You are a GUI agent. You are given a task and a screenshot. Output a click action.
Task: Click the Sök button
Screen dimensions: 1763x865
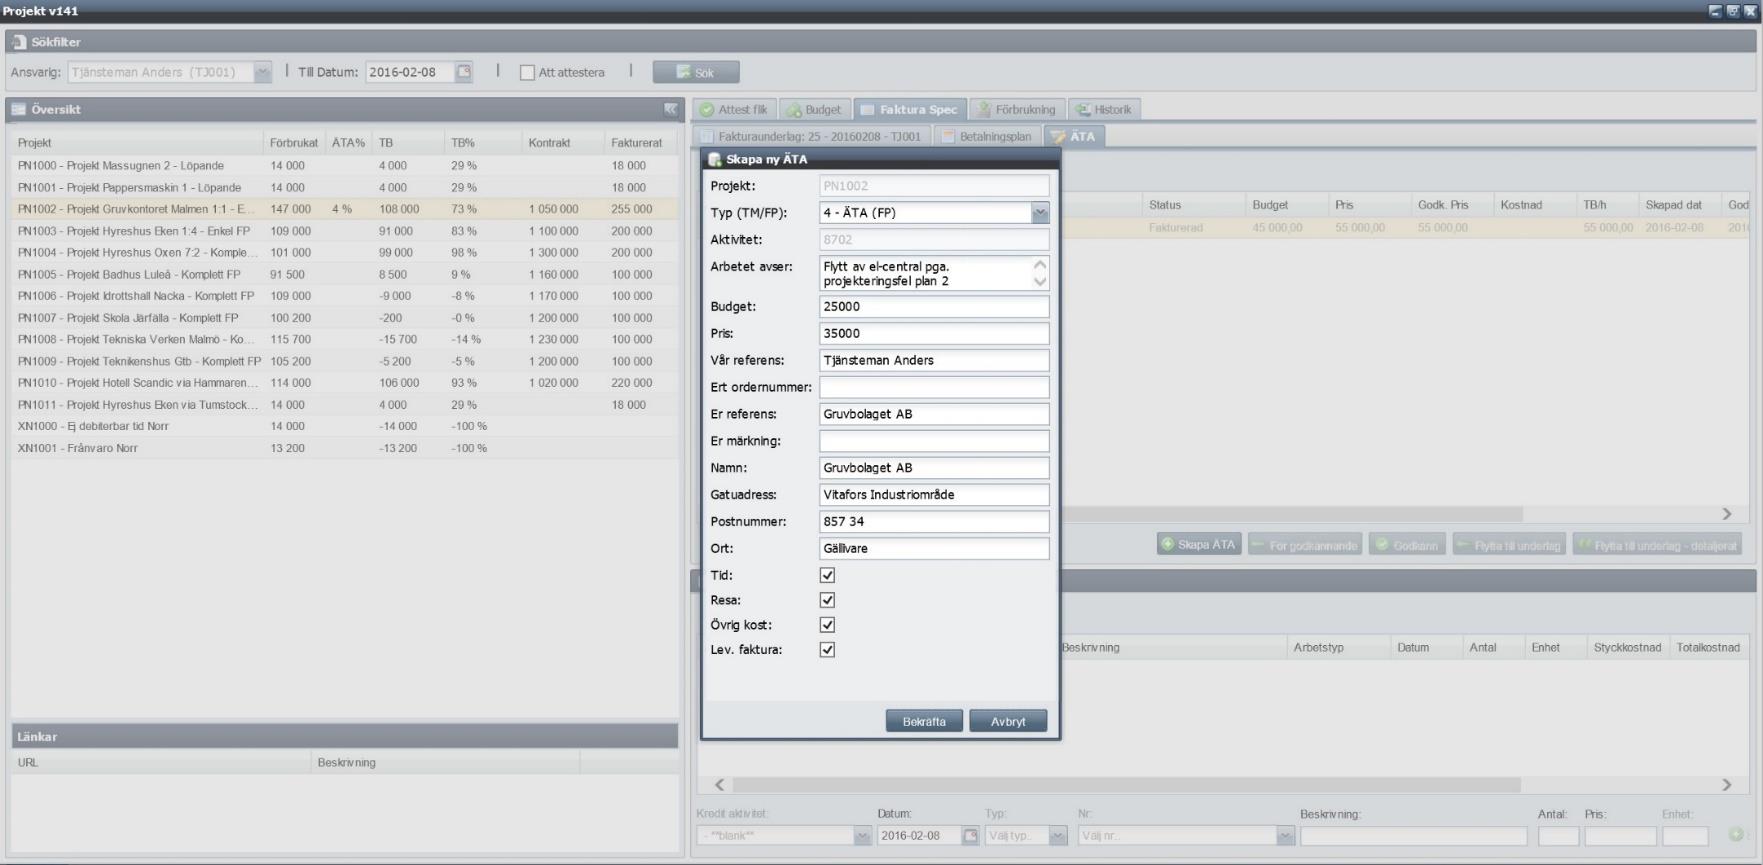pos(696,72)
